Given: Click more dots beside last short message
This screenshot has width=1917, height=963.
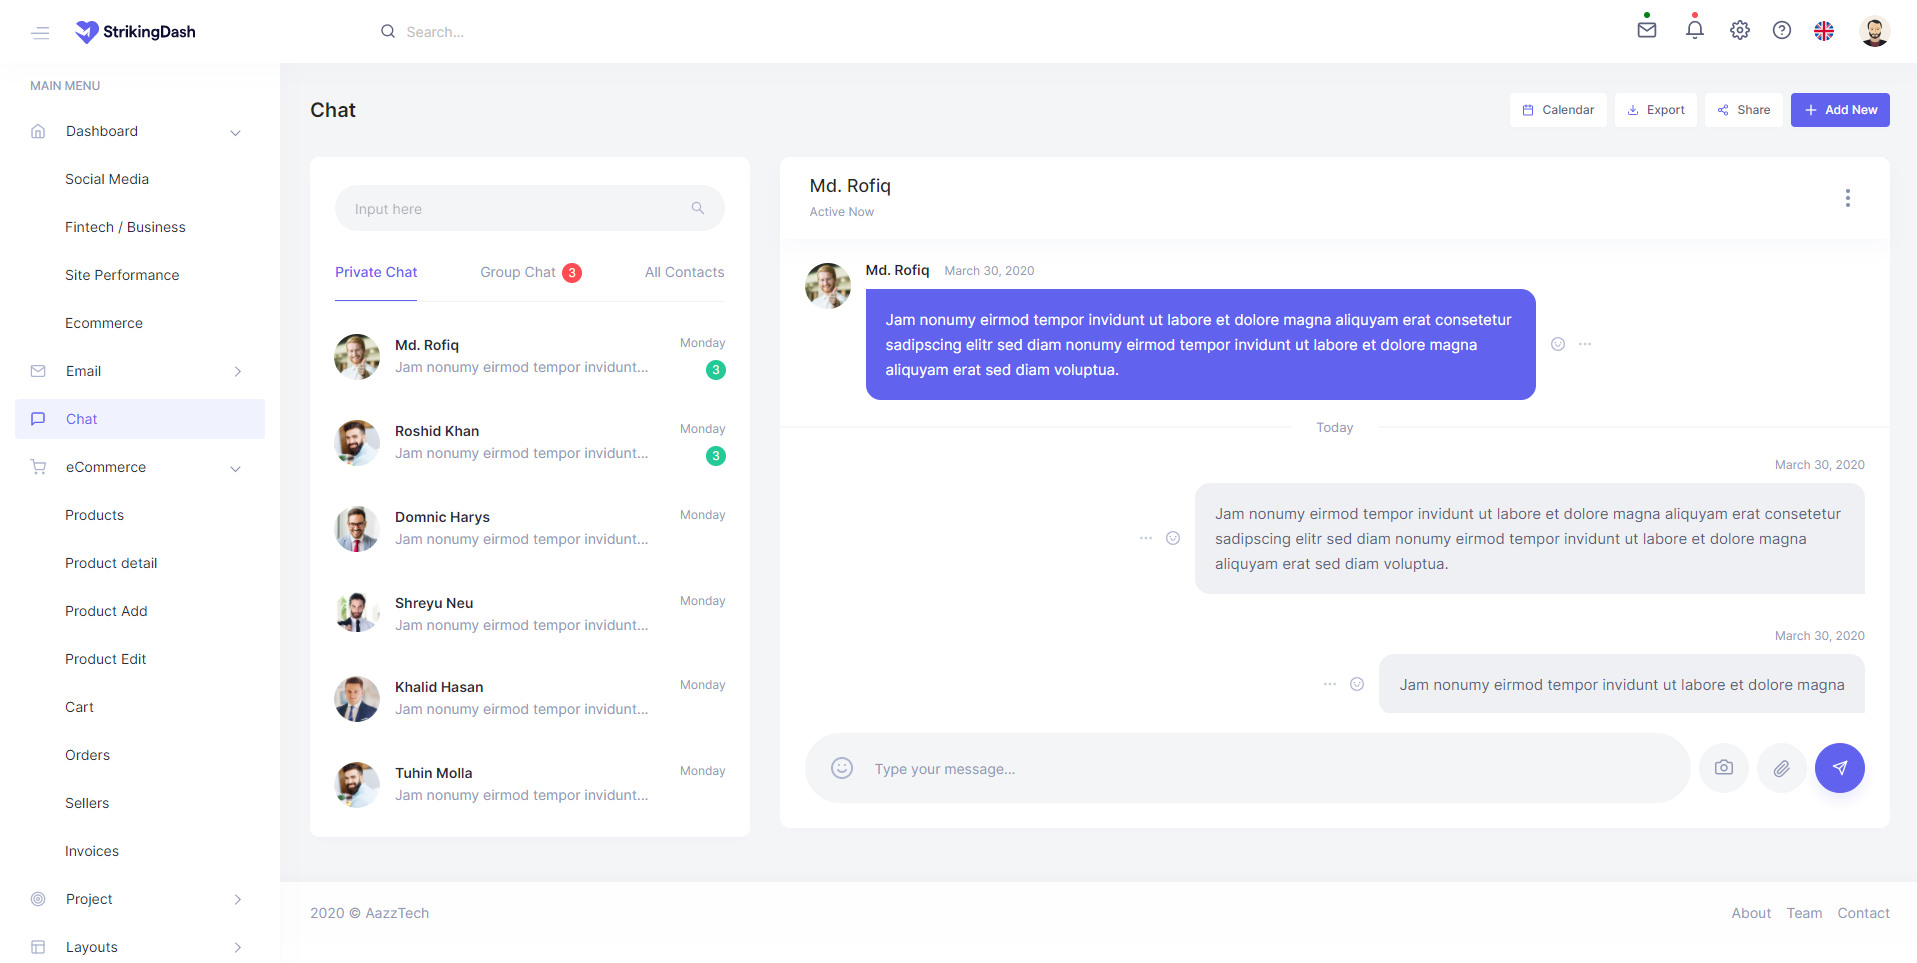Looking at the screenshot, I should click(x=1330, y=684).
